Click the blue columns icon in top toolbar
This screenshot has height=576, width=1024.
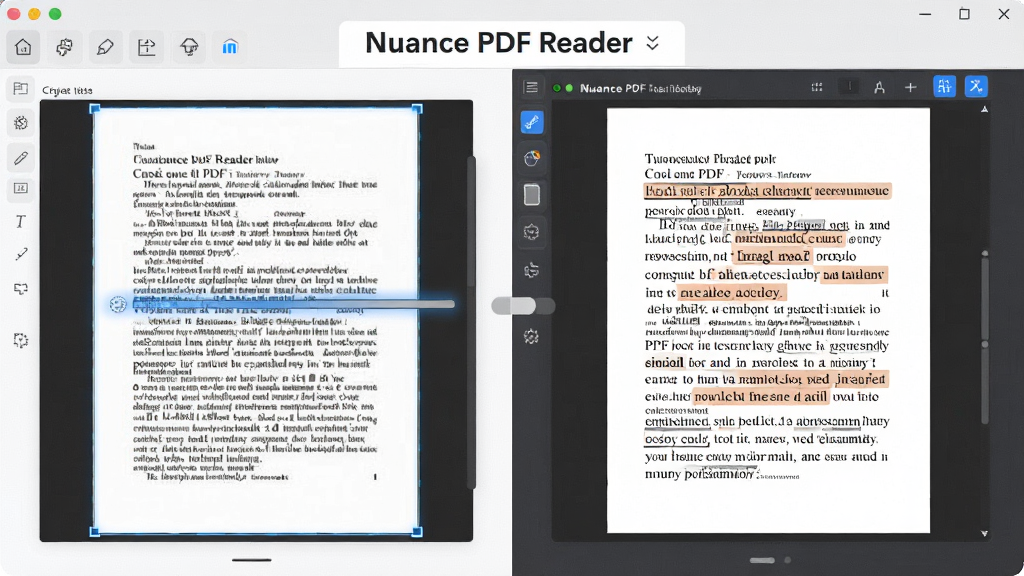point(230,47)
